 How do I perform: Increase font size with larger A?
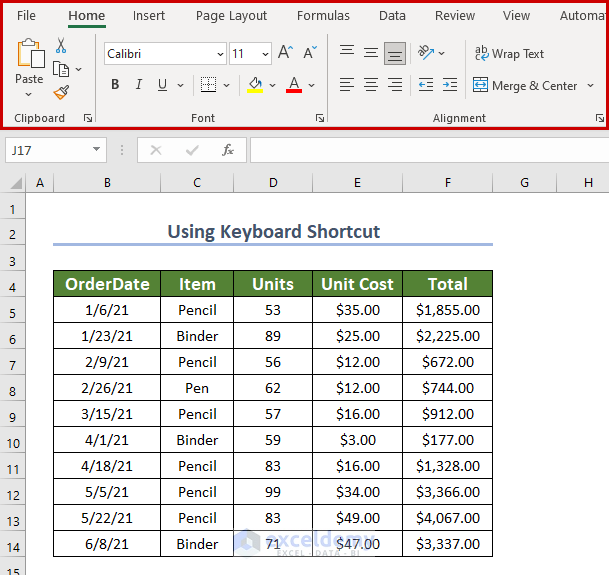tap(286, 54)
